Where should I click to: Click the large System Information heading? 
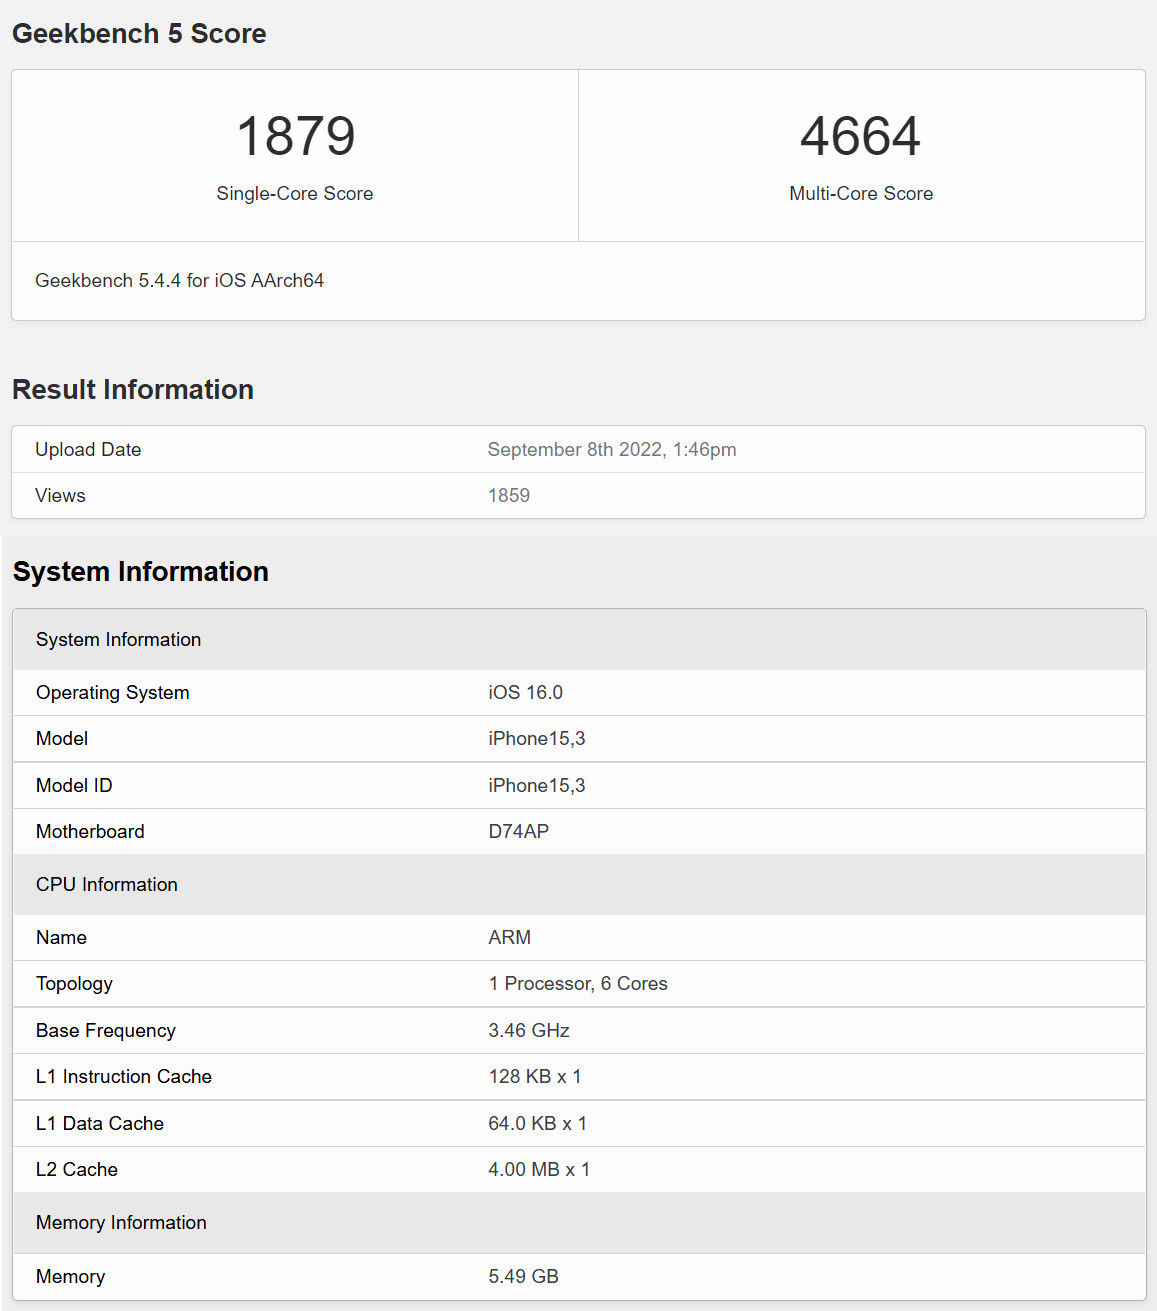coord(141,572)
